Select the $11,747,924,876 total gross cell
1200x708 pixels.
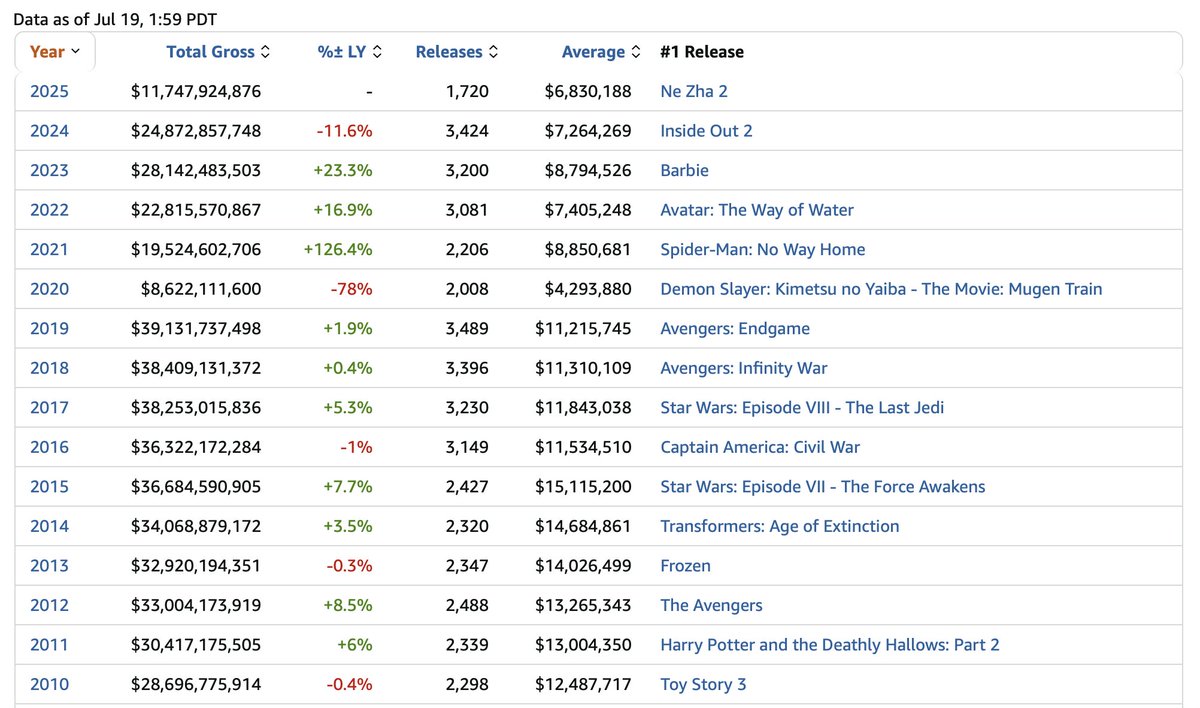click(196, 91)
